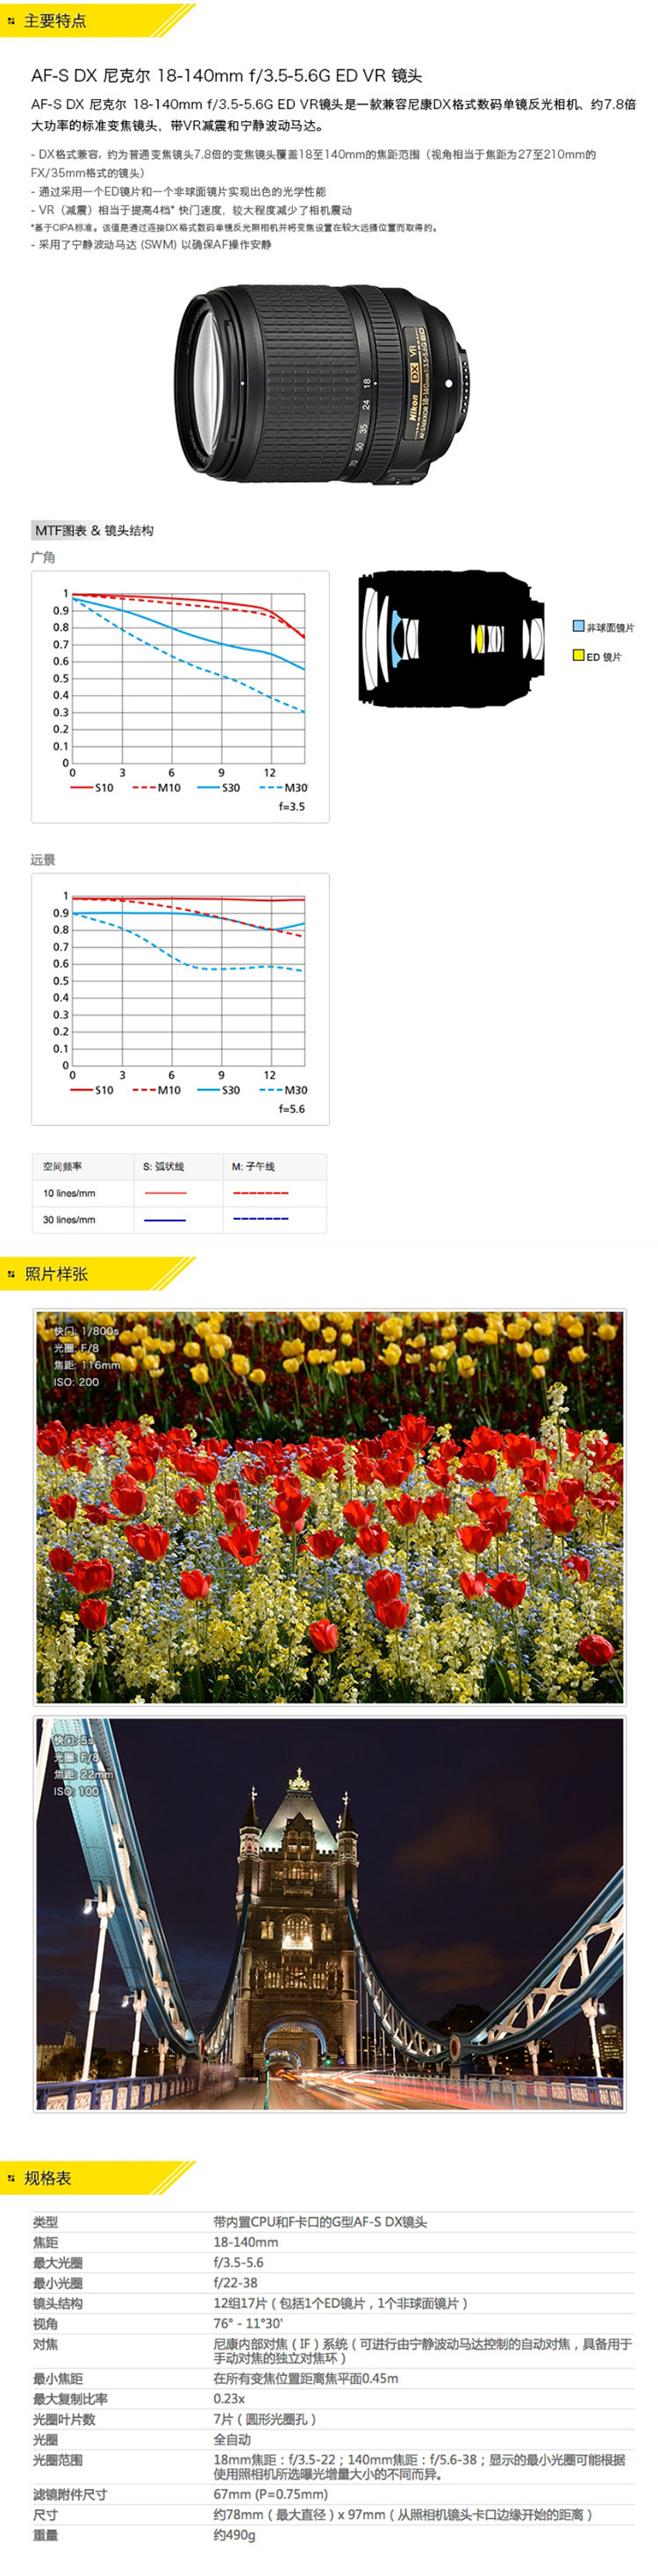Click the spec value 0.23x

(x=229, y=2399)
